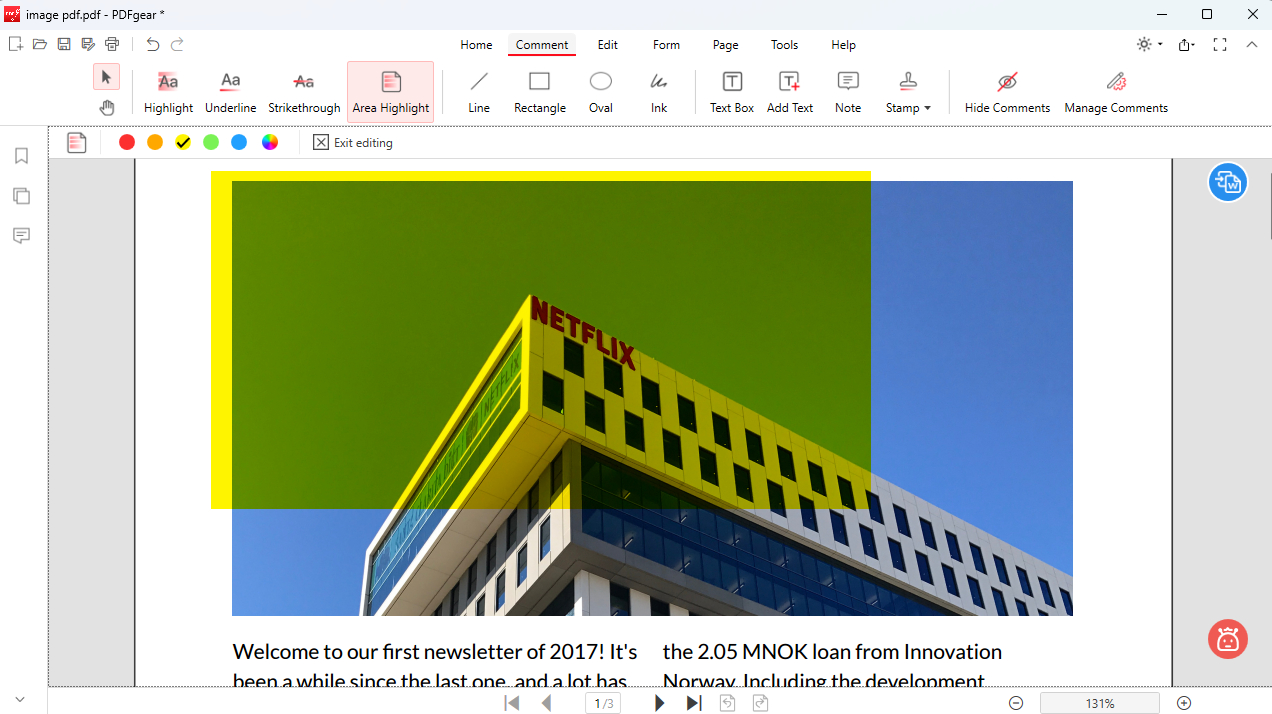The width and height of the screenshot is (1272, 714).
Task: Toggle the Area Highlight tool
Action: 391,92
